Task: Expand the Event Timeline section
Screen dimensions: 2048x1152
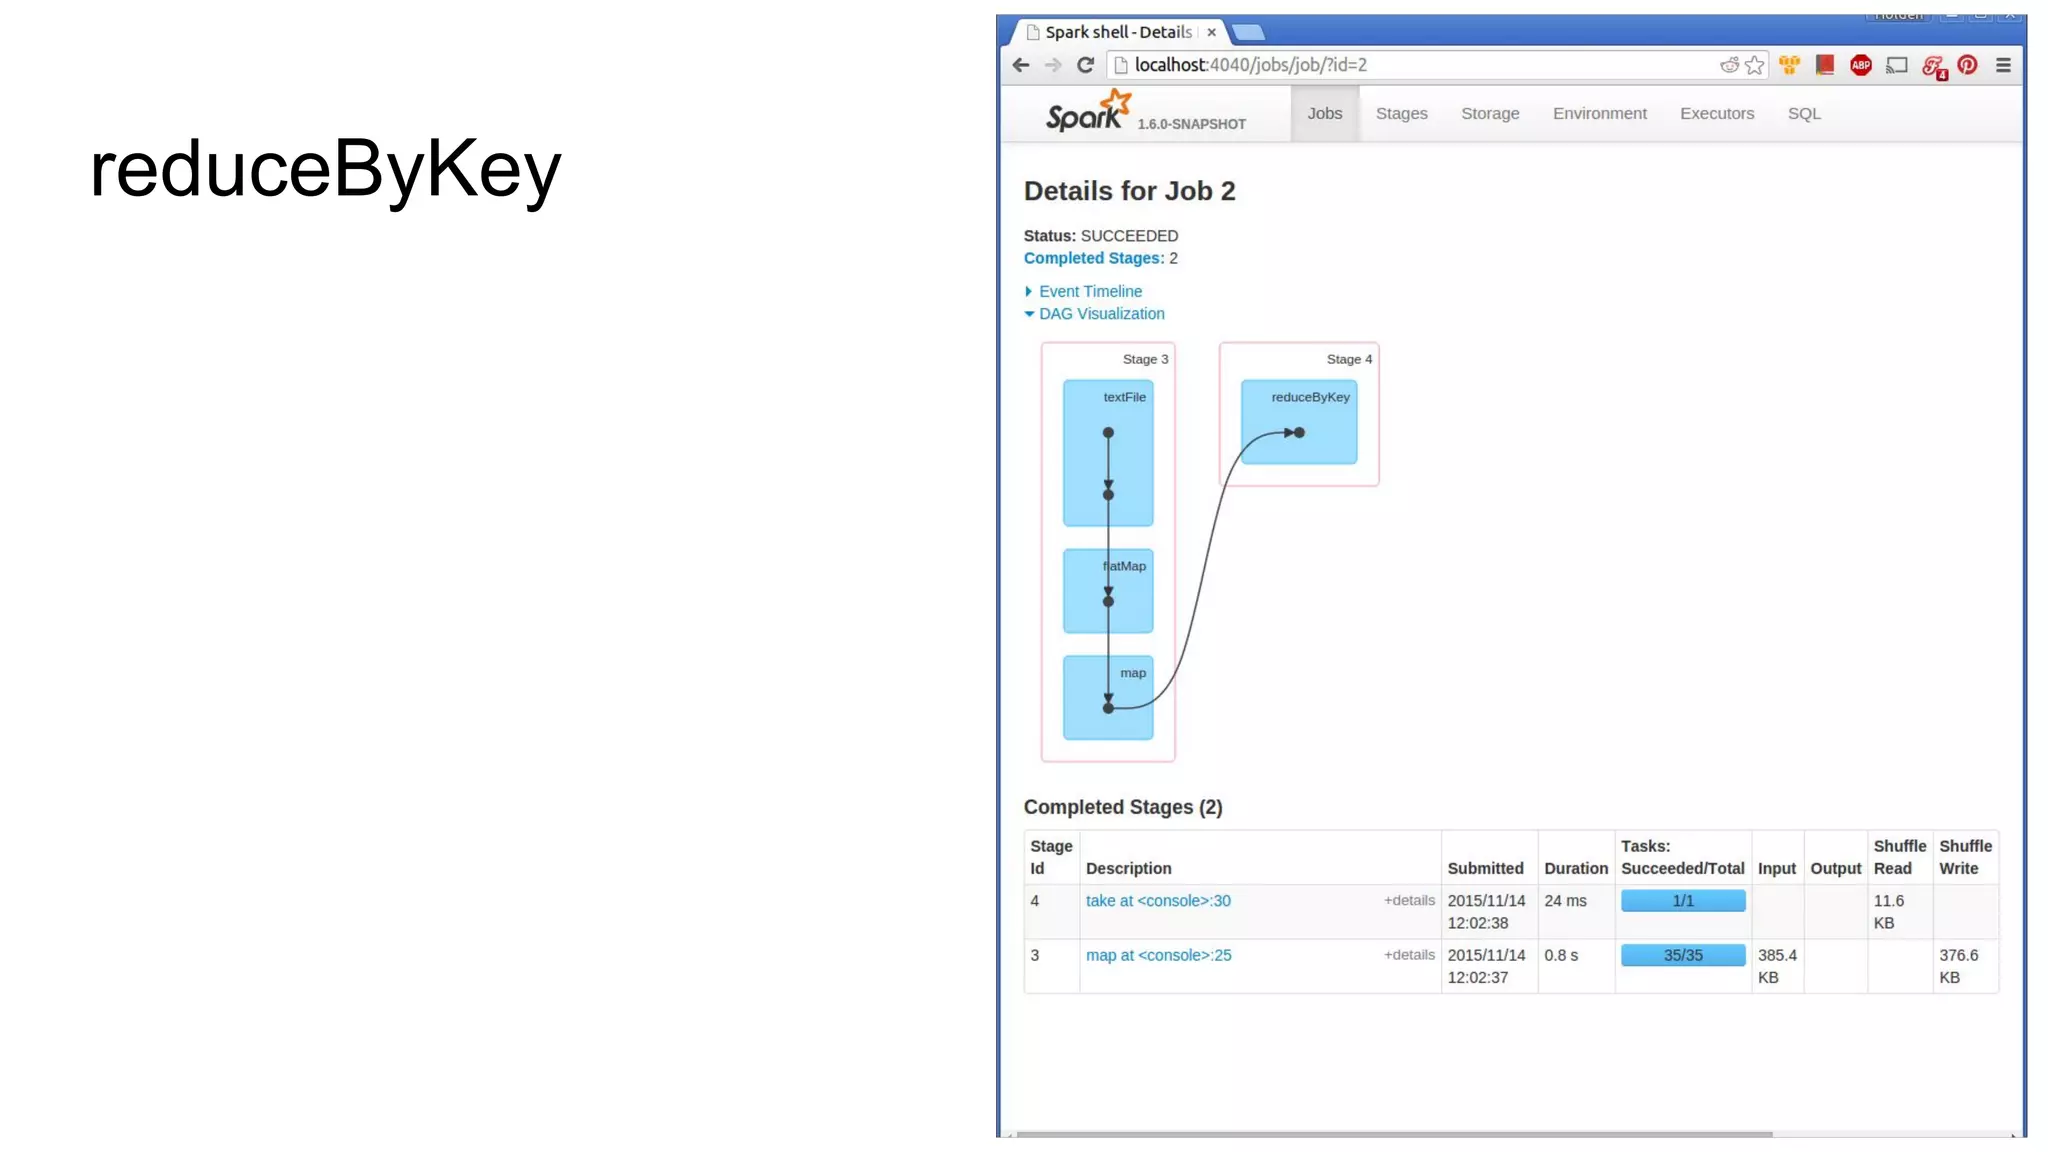Action: [x=1089, y=291]
